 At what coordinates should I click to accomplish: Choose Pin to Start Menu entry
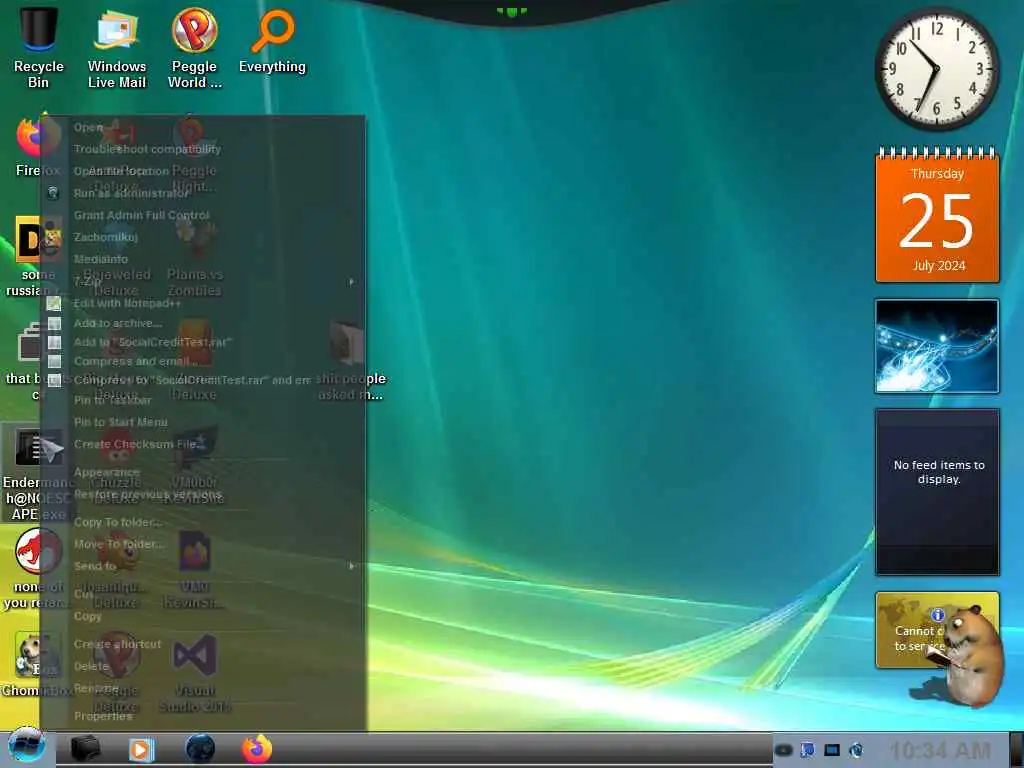(202, 422)
